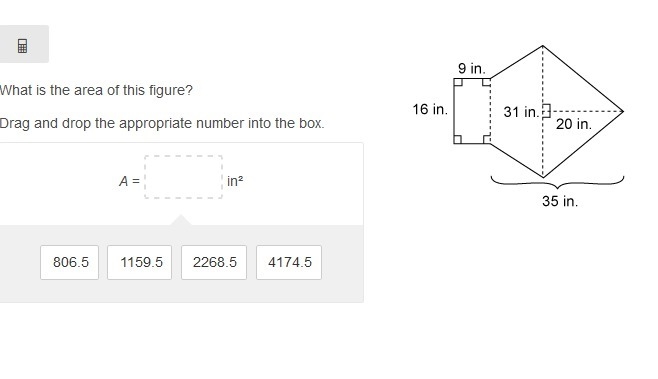
Task: Click the '16 in.' side label
Action: [430, 110]
